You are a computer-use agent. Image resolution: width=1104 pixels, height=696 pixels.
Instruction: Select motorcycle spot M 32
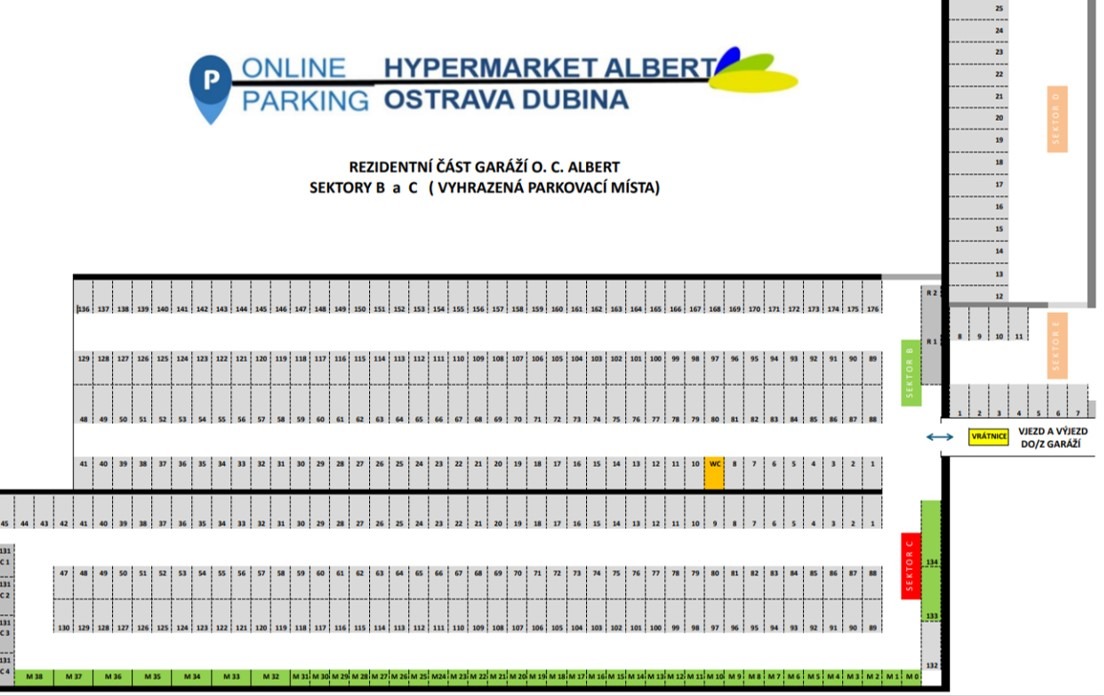coord(270,677)
